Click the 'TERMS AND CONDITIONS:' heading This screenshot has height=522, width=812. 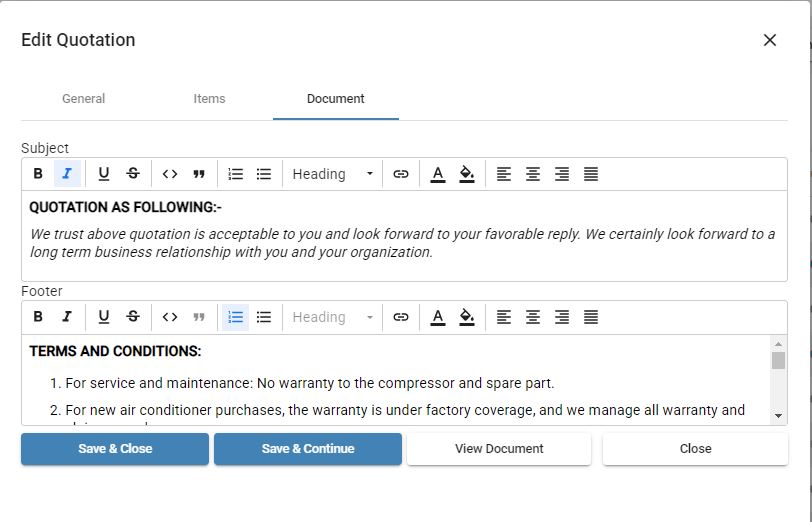(115, 351)
